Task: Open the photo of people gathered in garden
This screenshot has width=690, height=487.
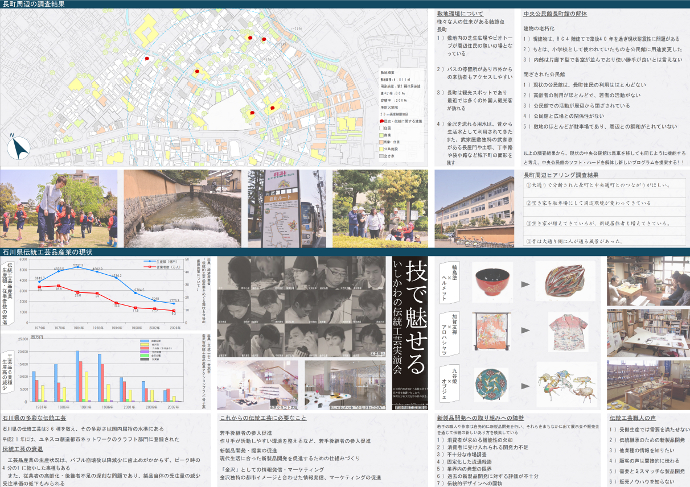Action: (380, 209)
